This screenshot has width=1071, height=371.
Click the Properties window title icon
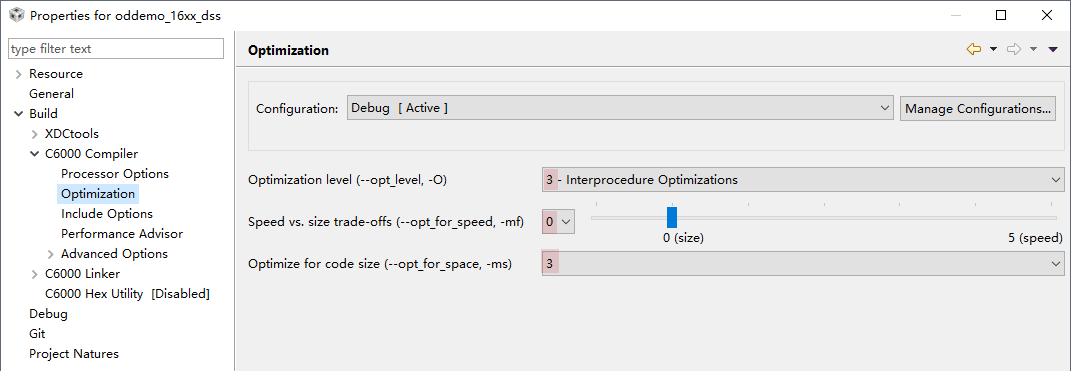pos(16,15)
